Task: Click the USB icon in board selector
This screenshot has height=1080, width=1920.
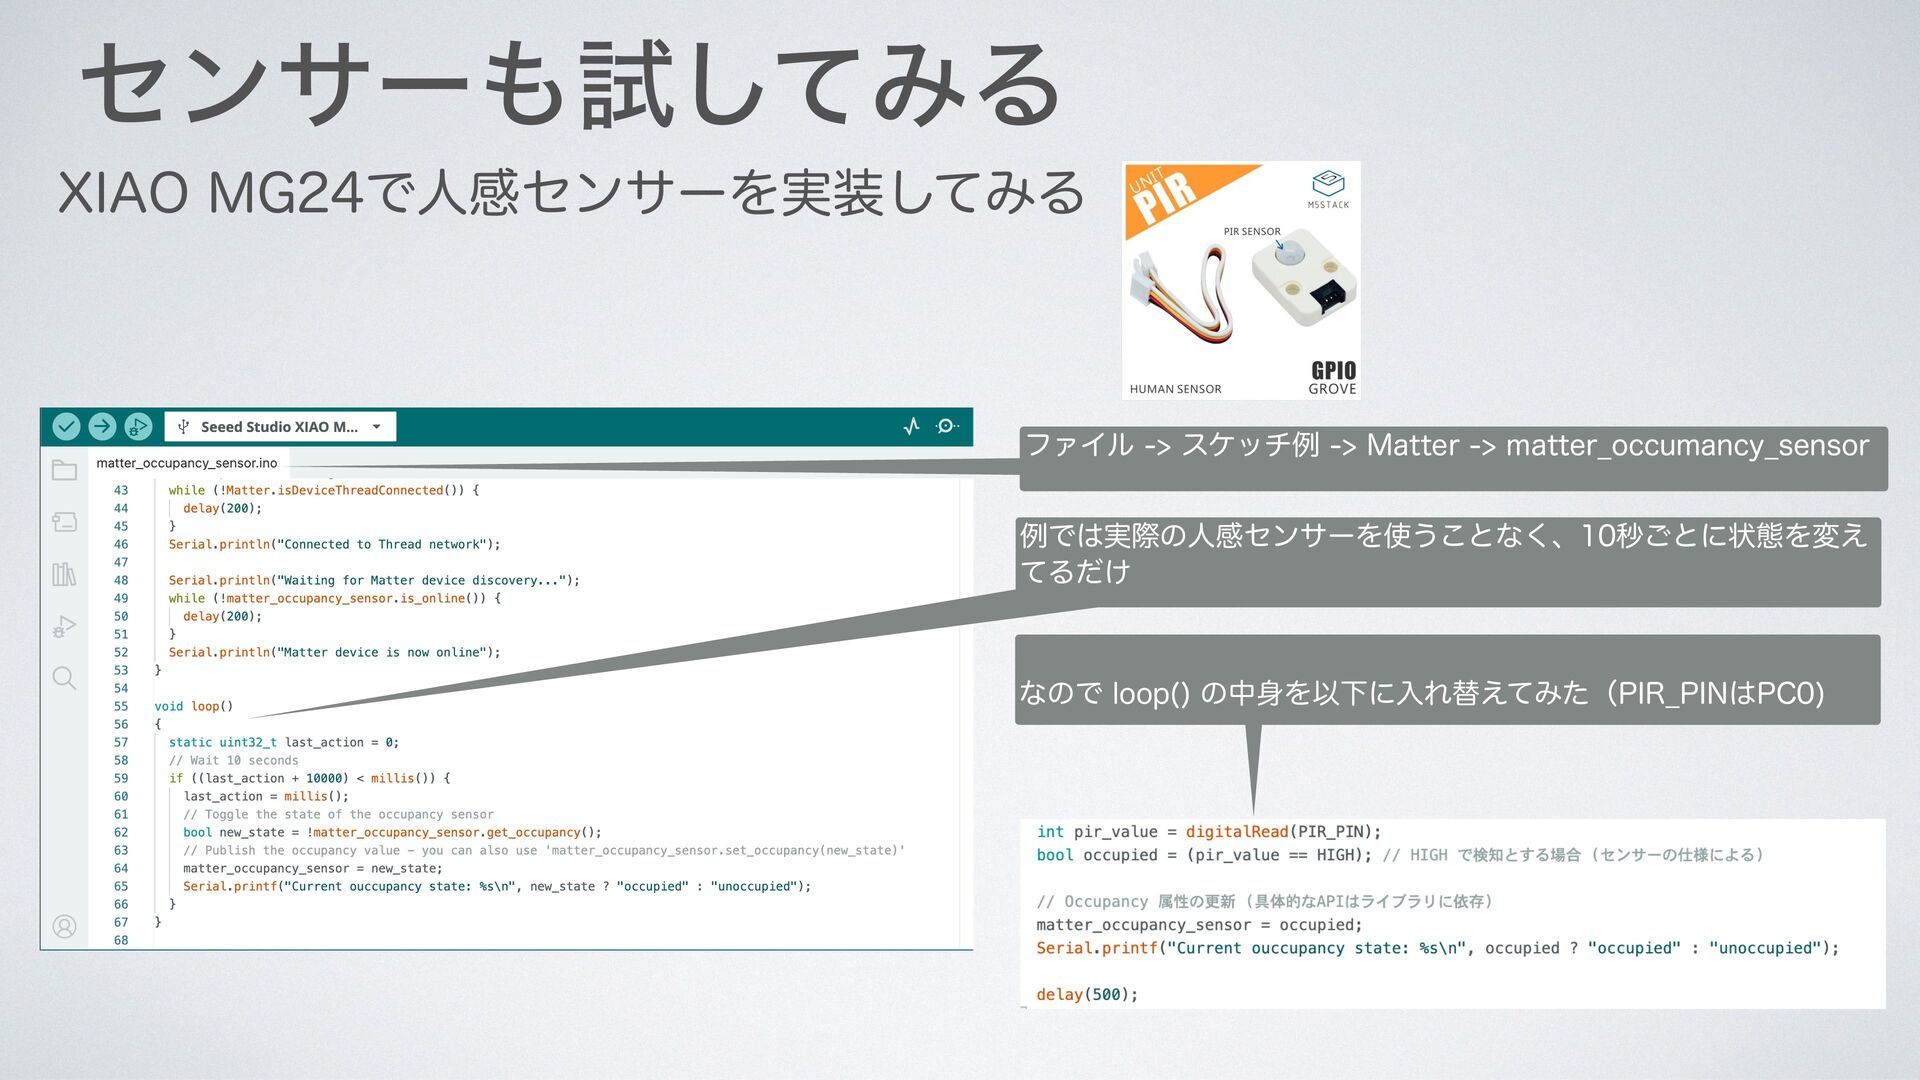Action: 184,427
